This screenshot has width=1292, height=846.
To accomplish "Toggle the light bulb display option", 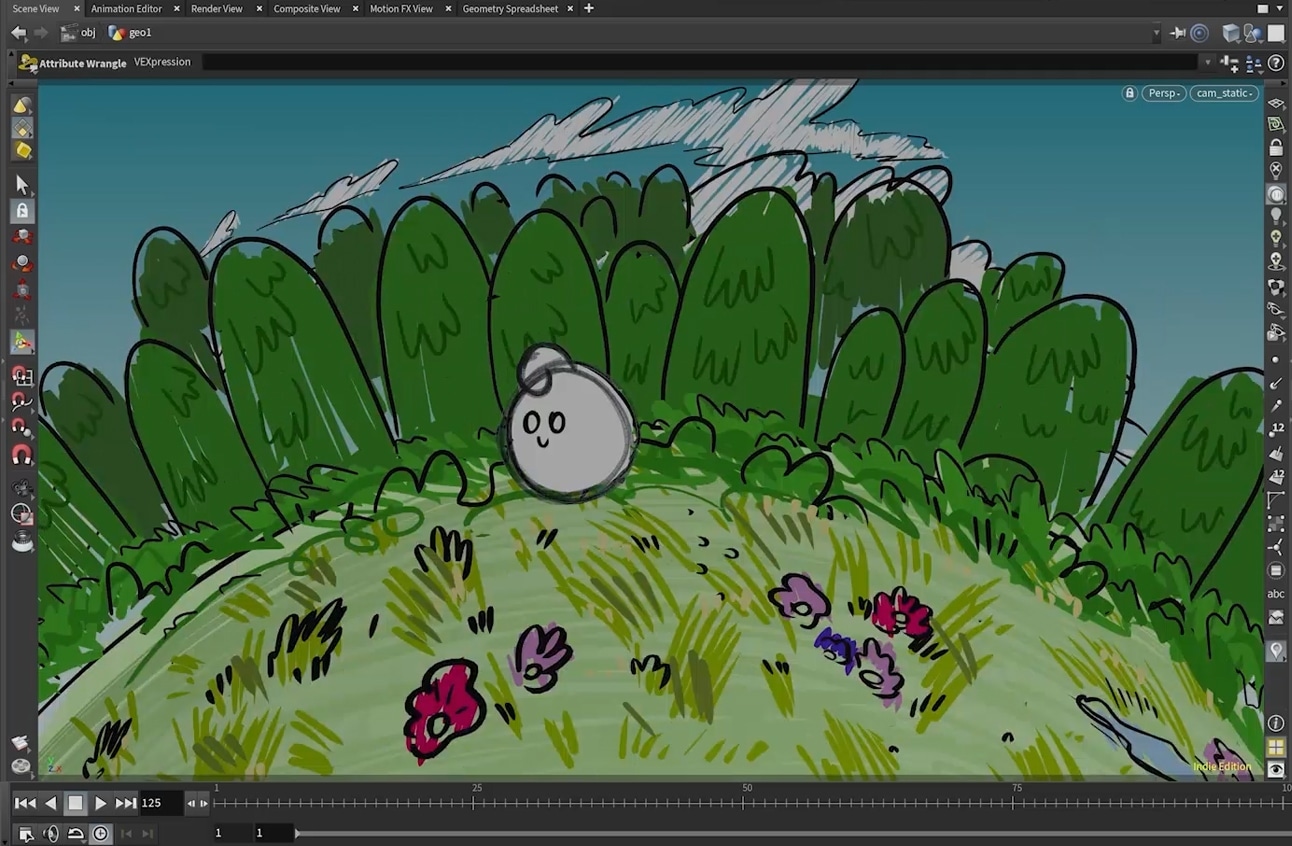I will point(1276,215).
